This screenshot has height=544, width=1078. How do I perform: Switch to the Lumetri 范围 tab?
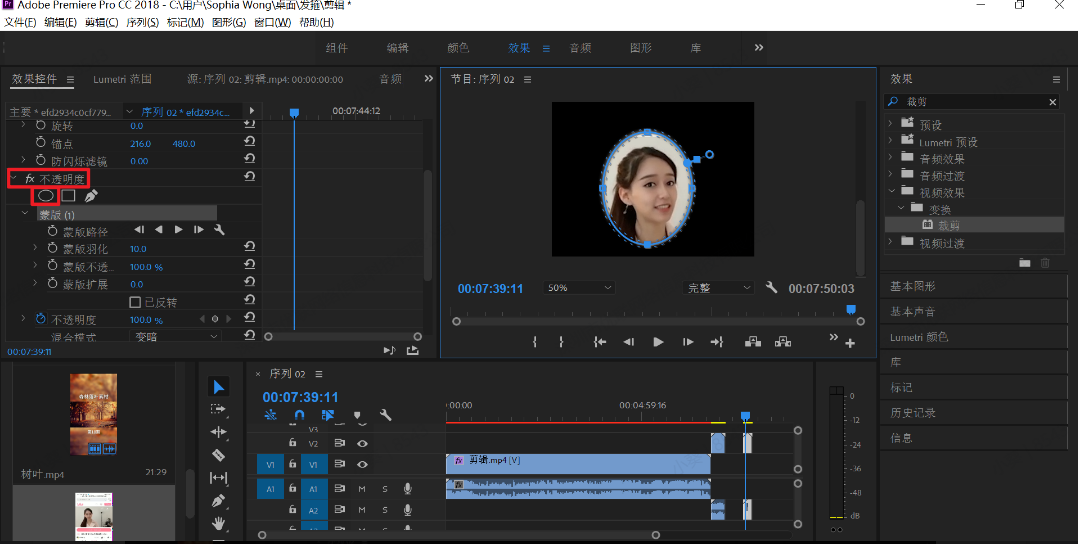pos(122,79)
